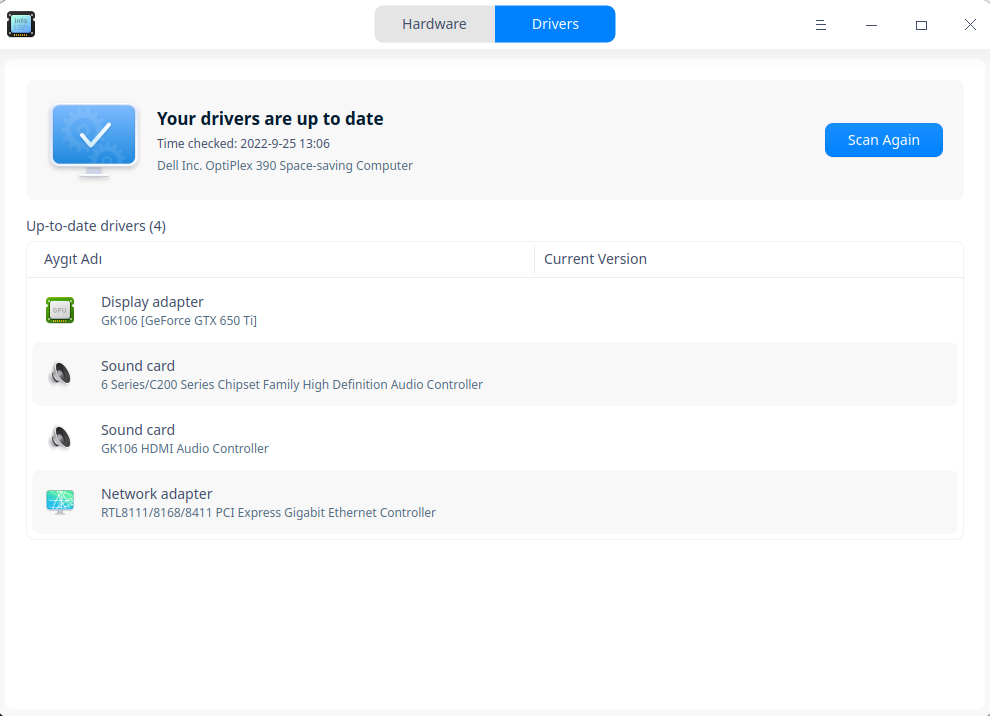Click the chipset sound card speaker icon

[x=60, y=374]
